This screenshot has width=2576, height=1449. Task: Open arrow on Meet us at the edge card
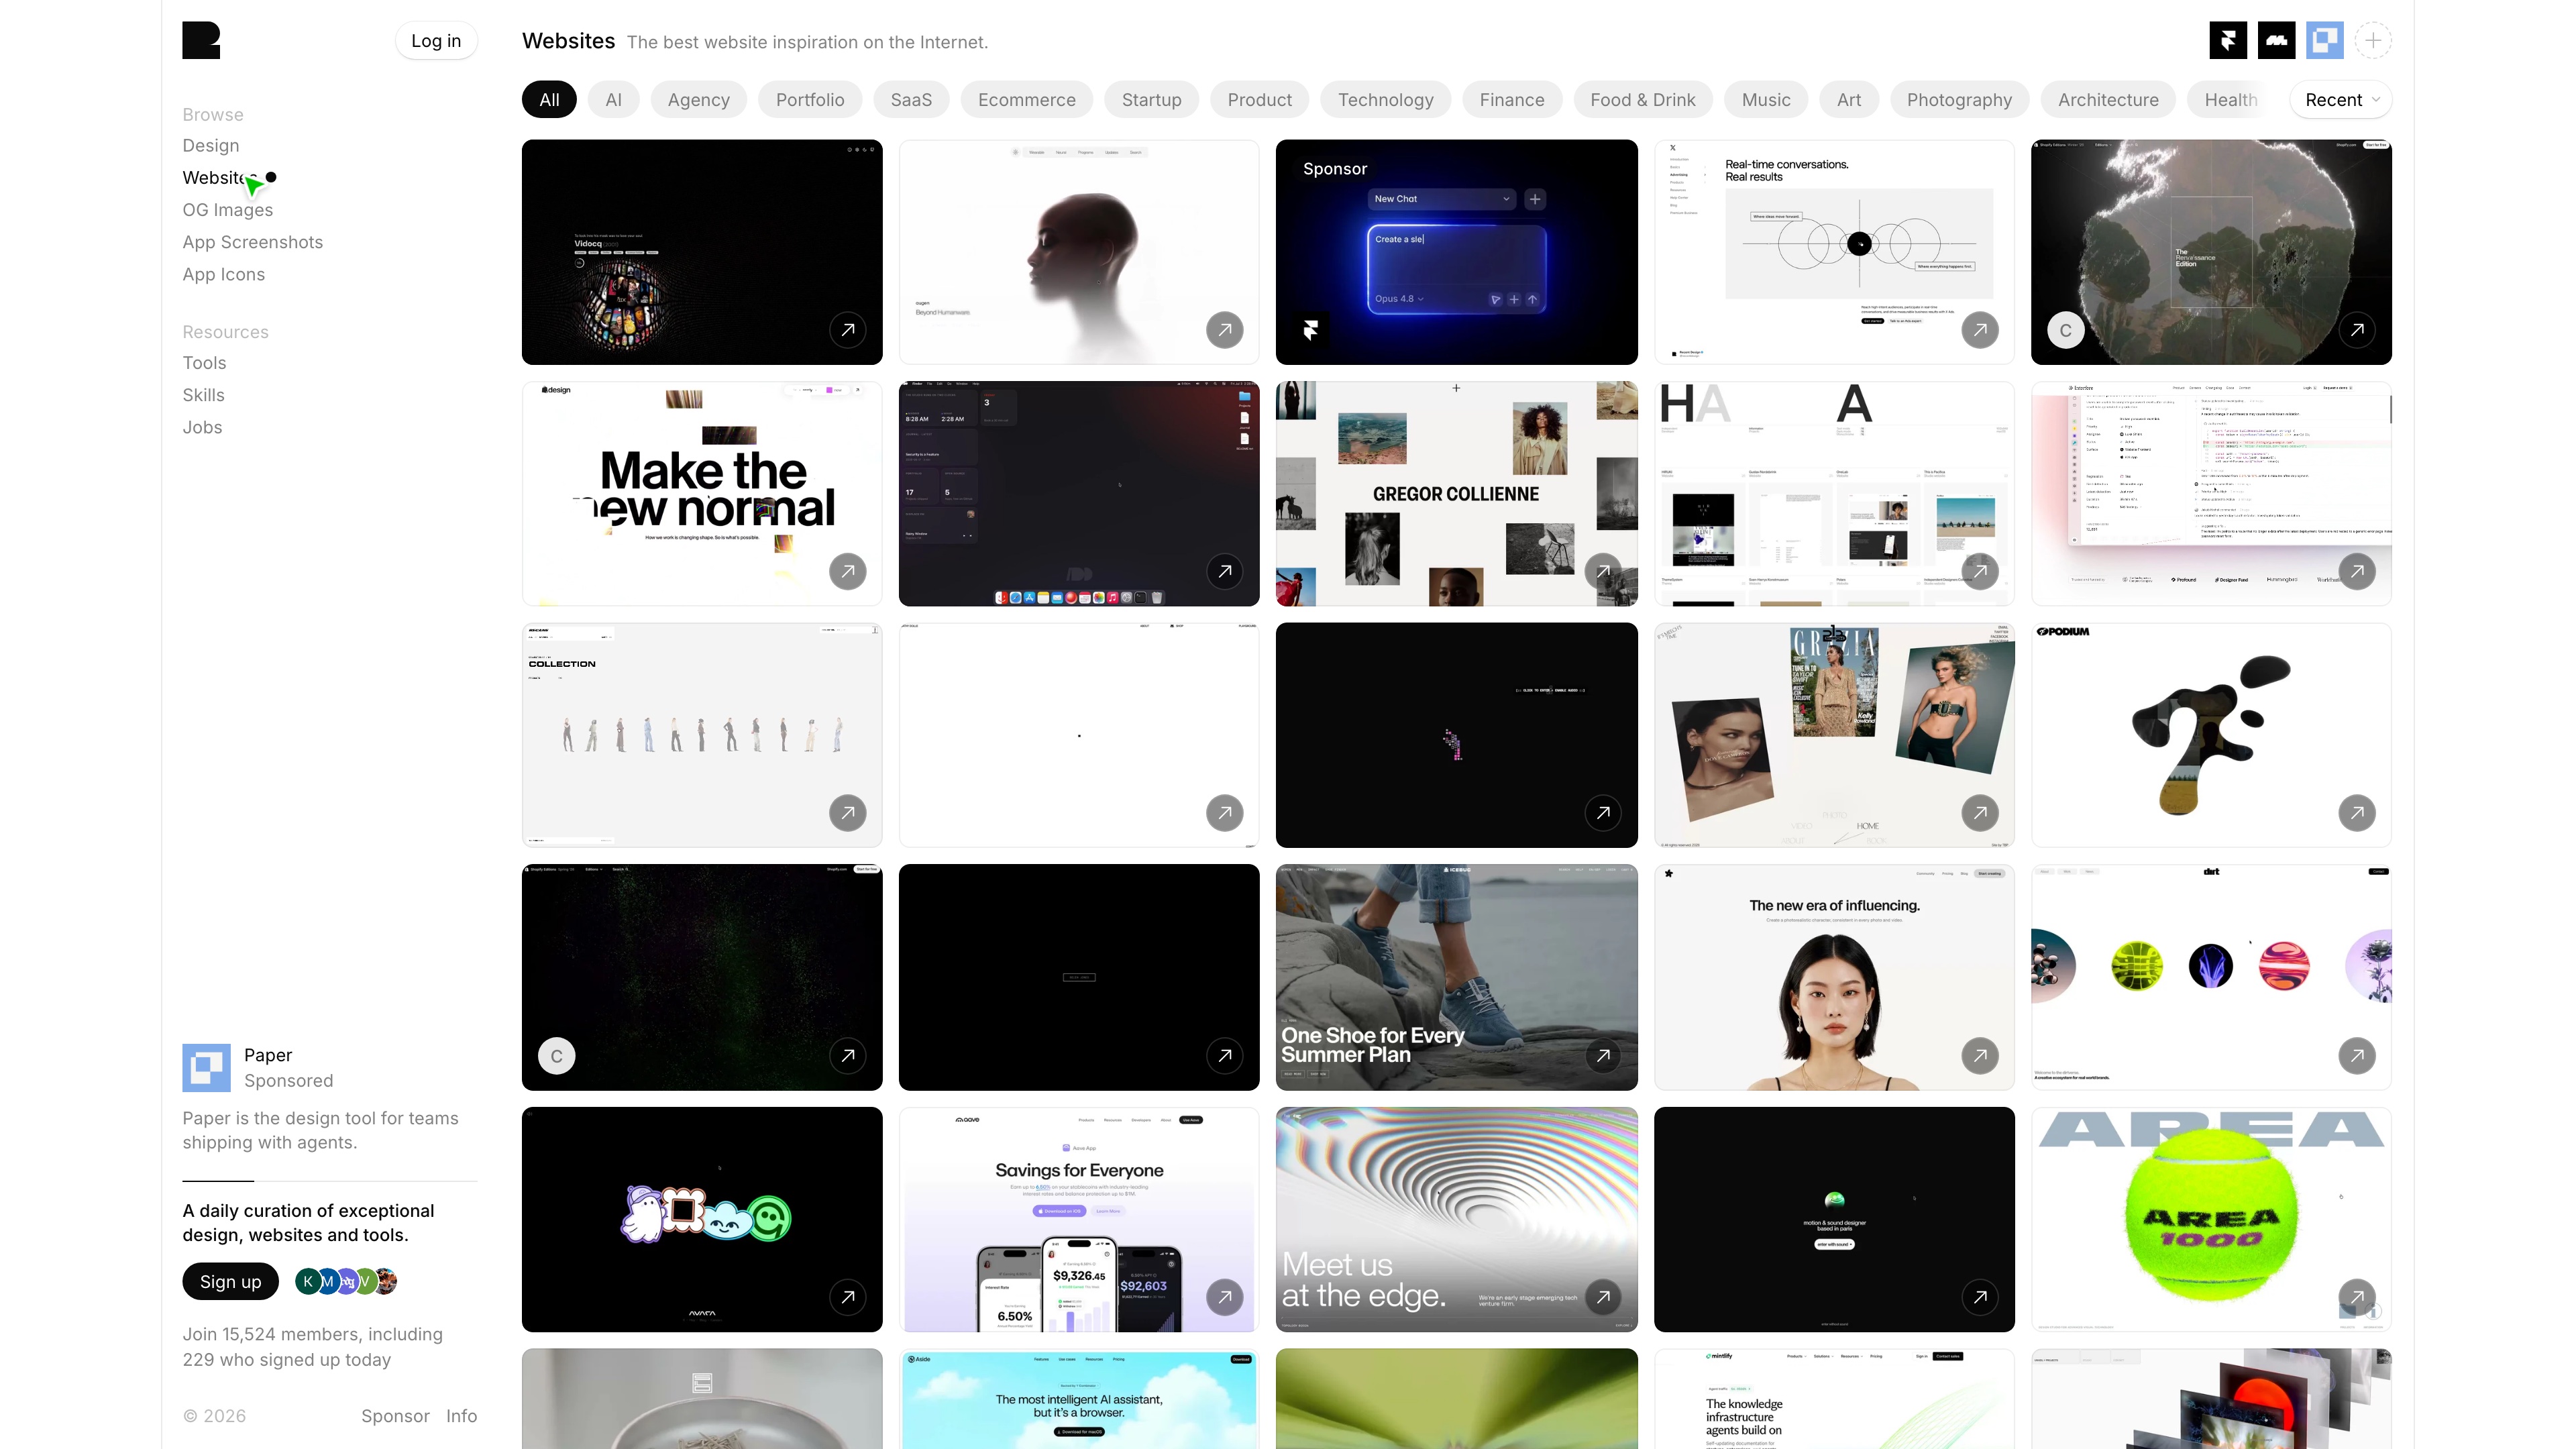click(x=1603, y=1297)
